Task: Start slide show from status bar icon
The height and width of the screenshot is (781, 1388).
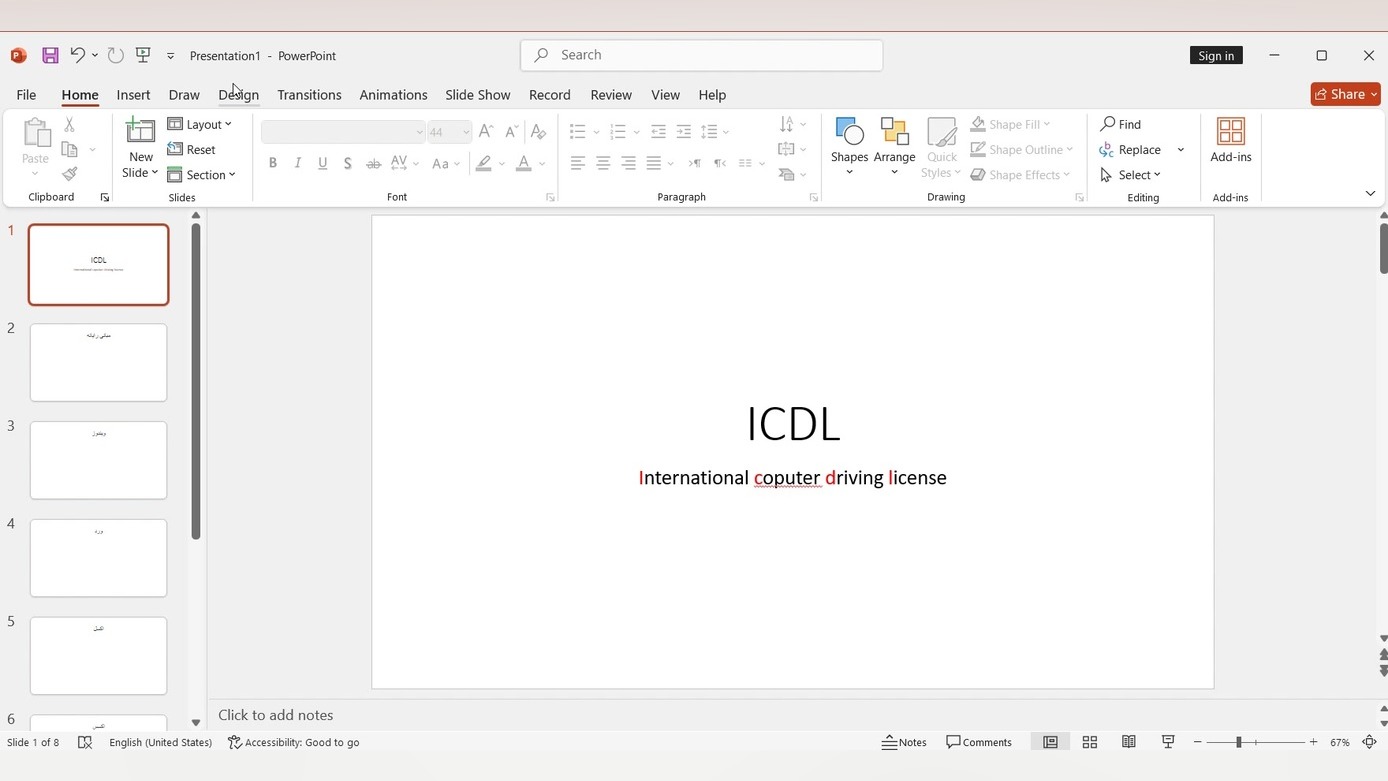Action: tap(1167, 742)
